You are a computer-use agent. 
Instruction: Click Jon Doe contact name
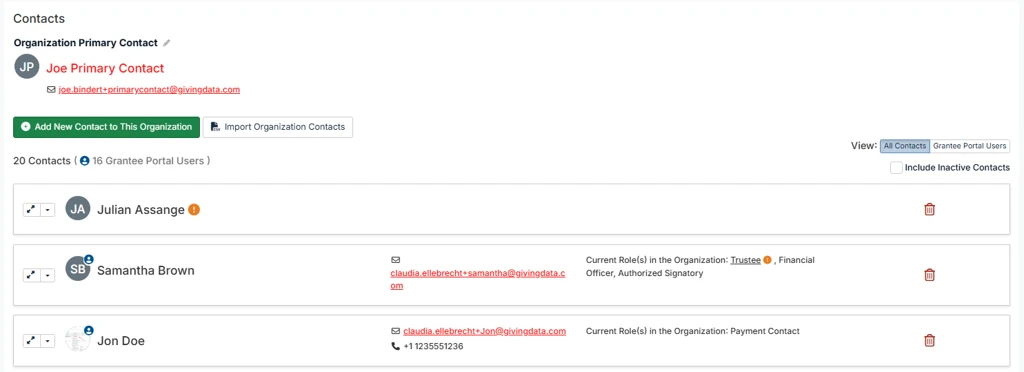click(x=121, y=341)
